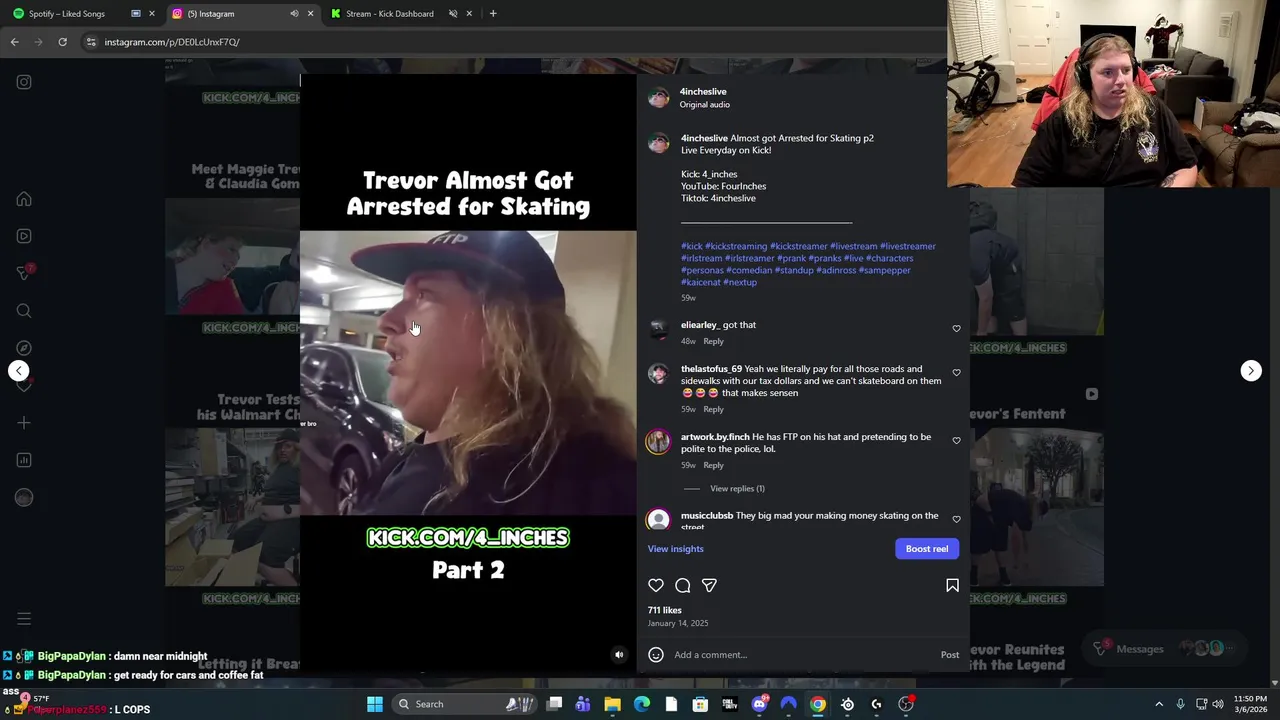Close the Spotify tab
This screenshot has width=1280, height=720.
(152, 14)
